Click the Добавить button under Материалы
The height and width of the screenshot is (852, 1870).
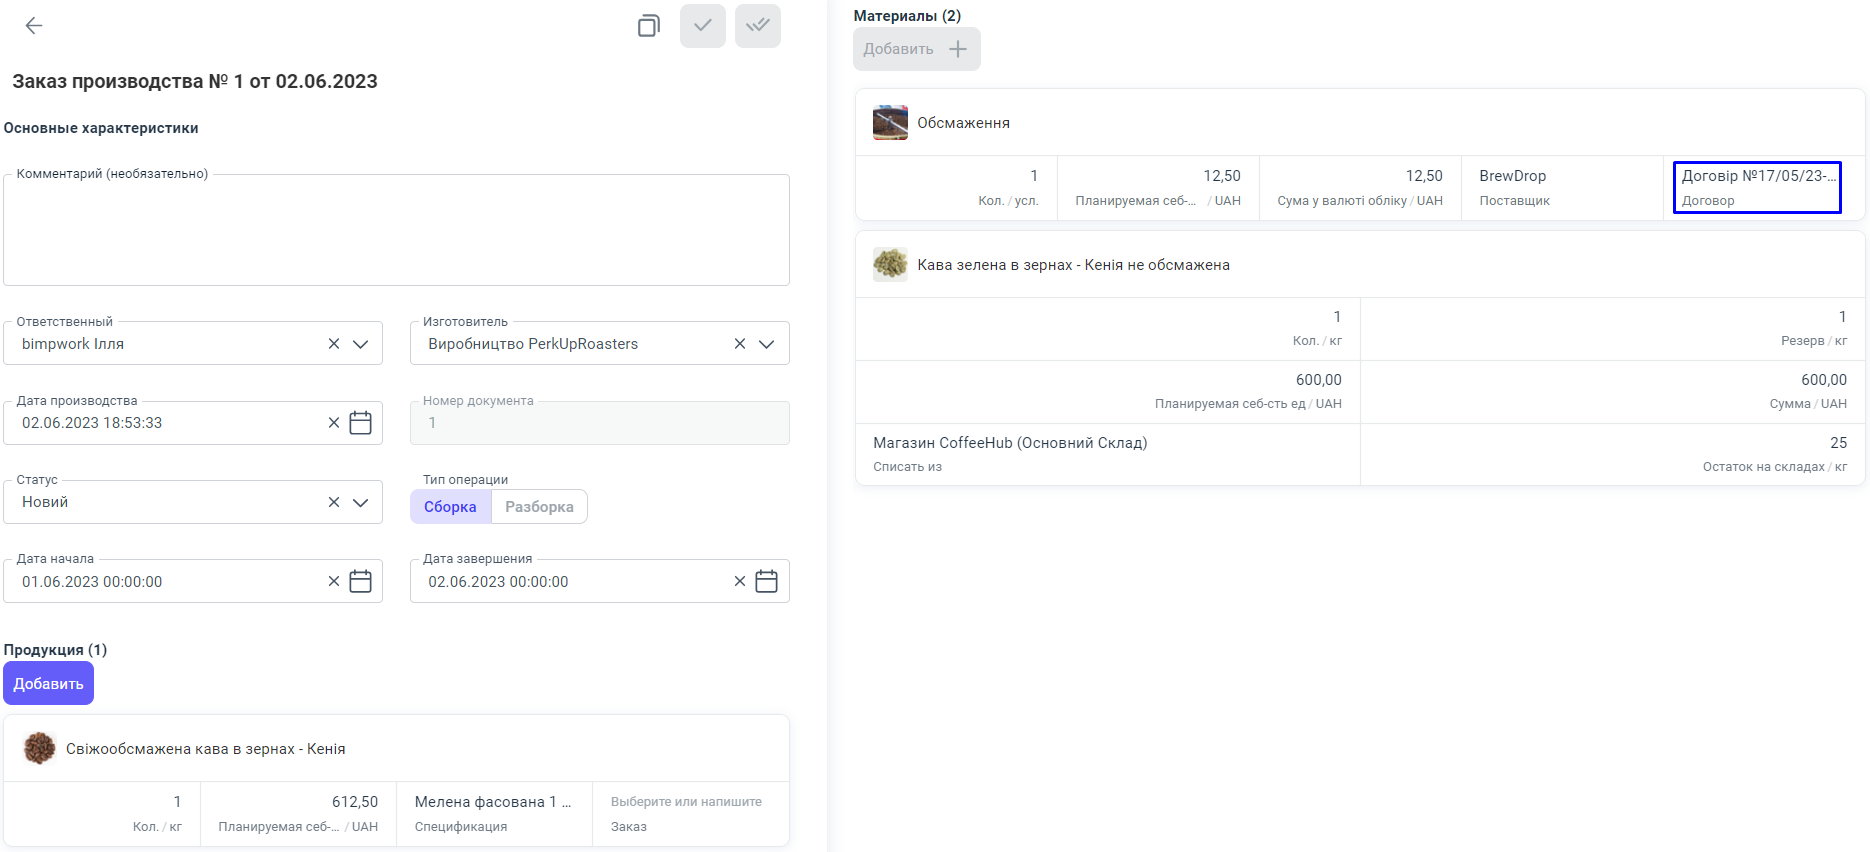click(x=916, y=49)
